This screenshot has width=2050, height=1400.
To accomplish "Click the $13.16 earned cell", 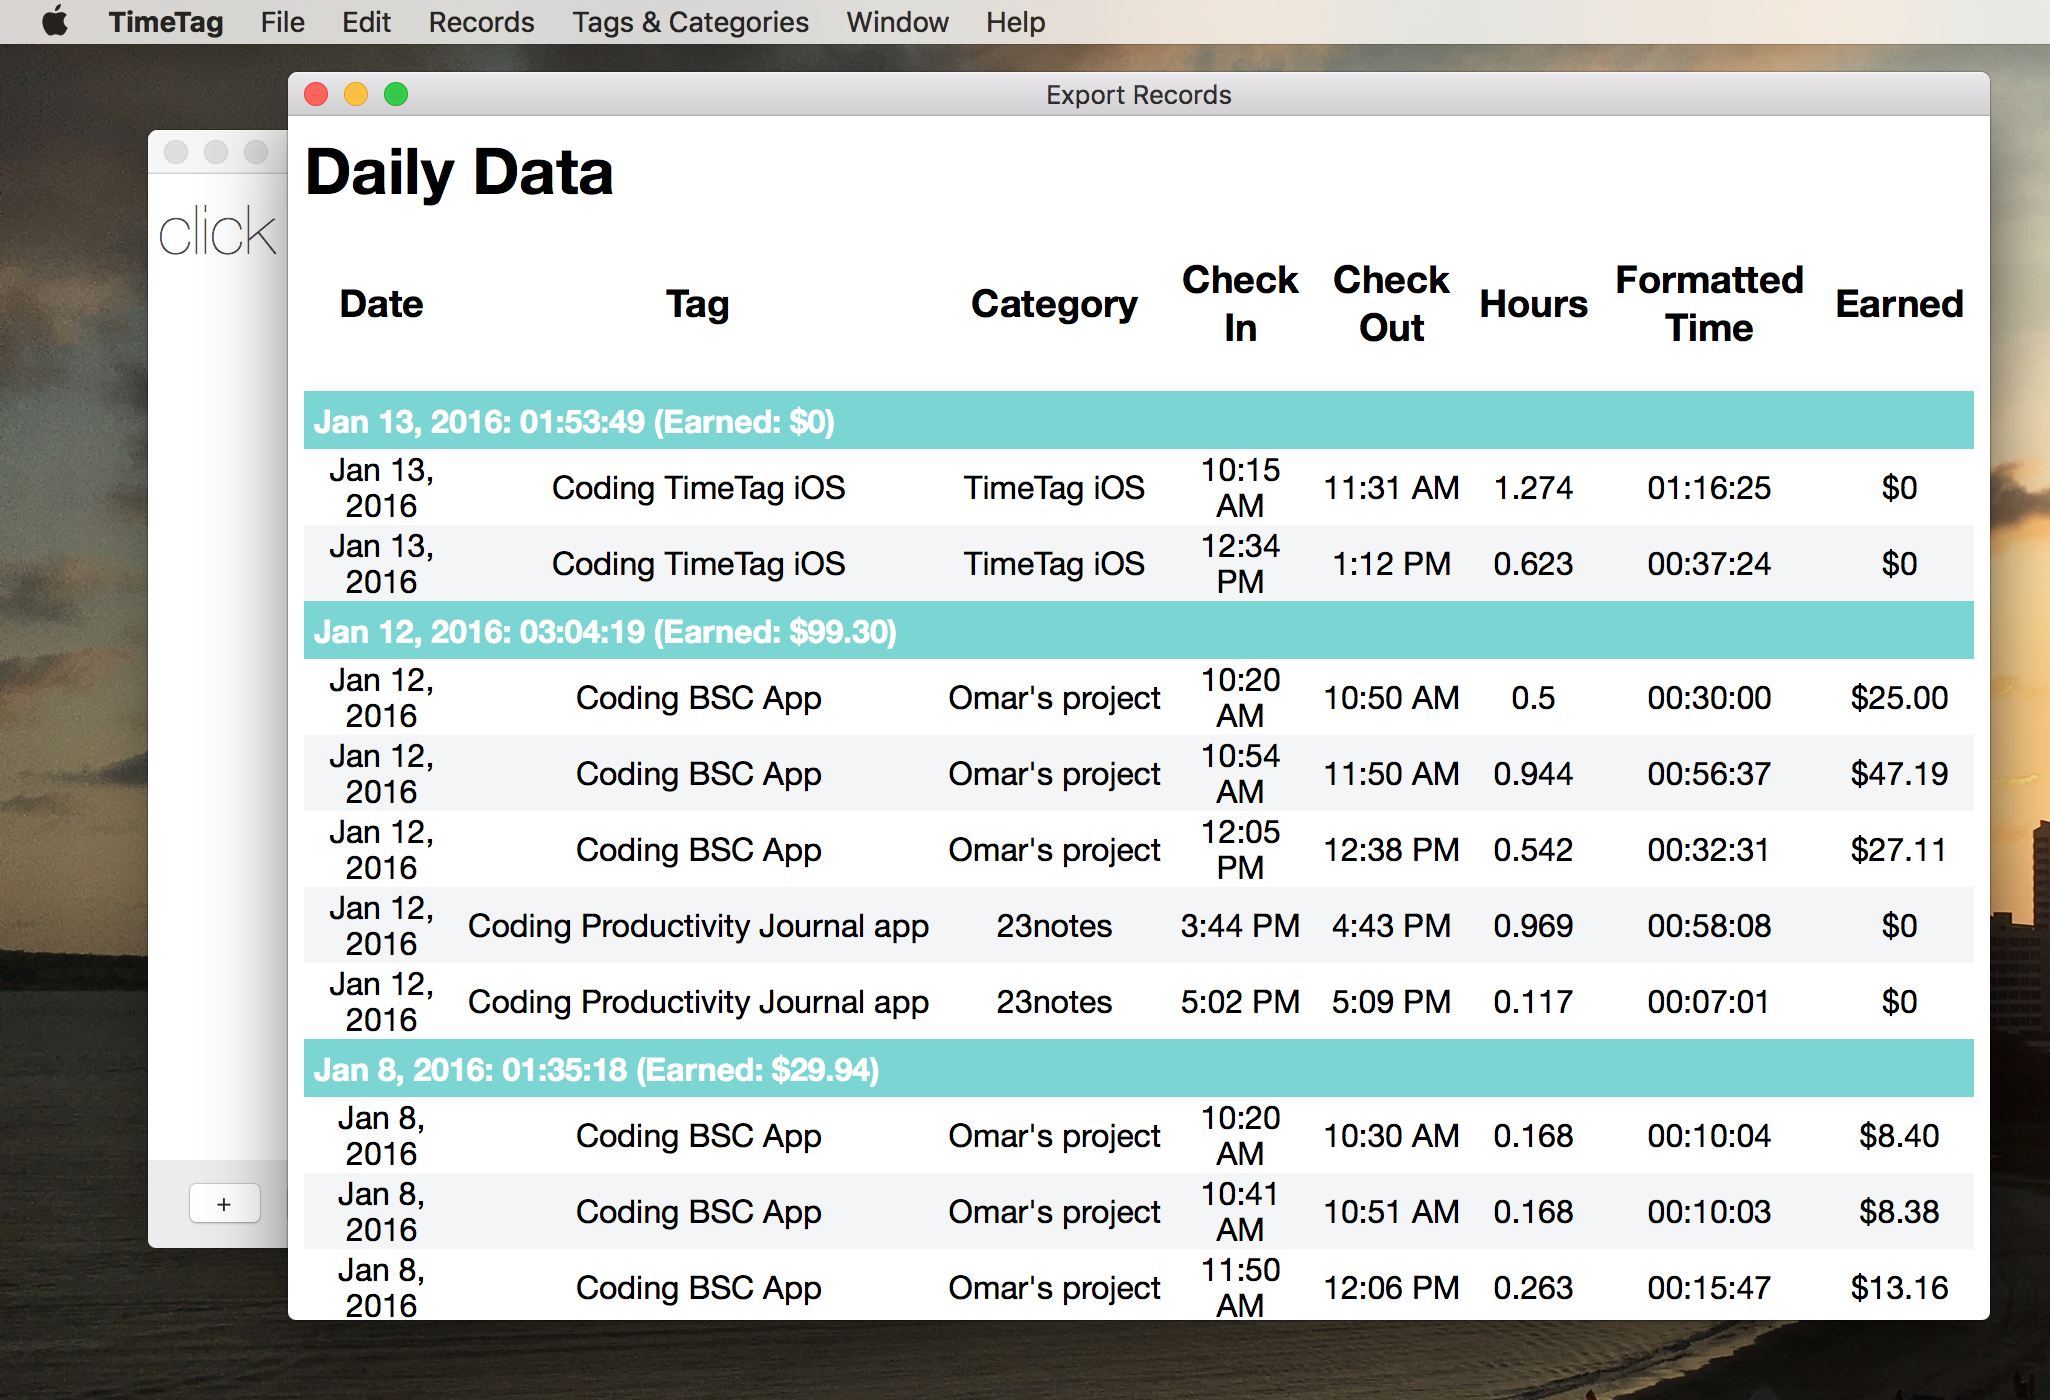I will point(1899,1288).
